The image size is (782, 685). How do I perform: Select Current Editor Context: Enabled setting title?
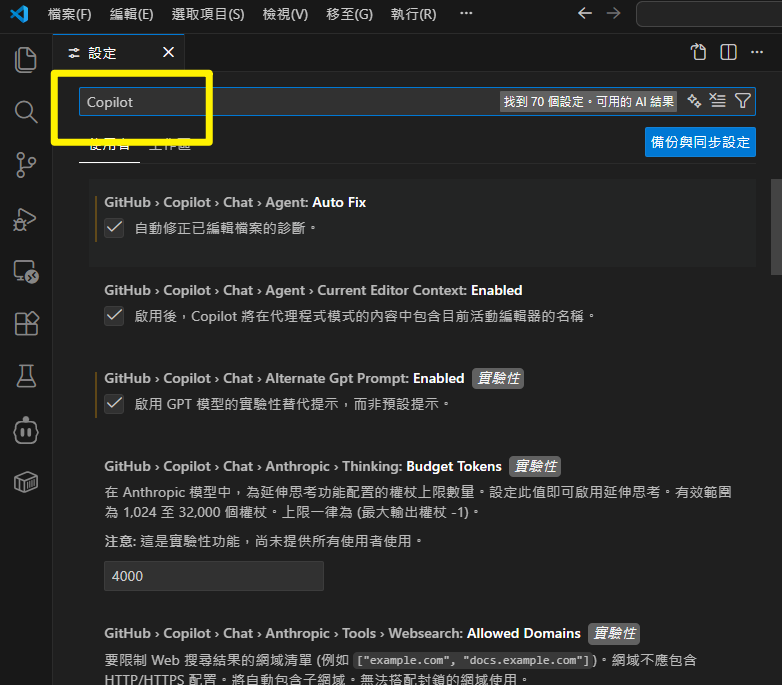[313, 290]
